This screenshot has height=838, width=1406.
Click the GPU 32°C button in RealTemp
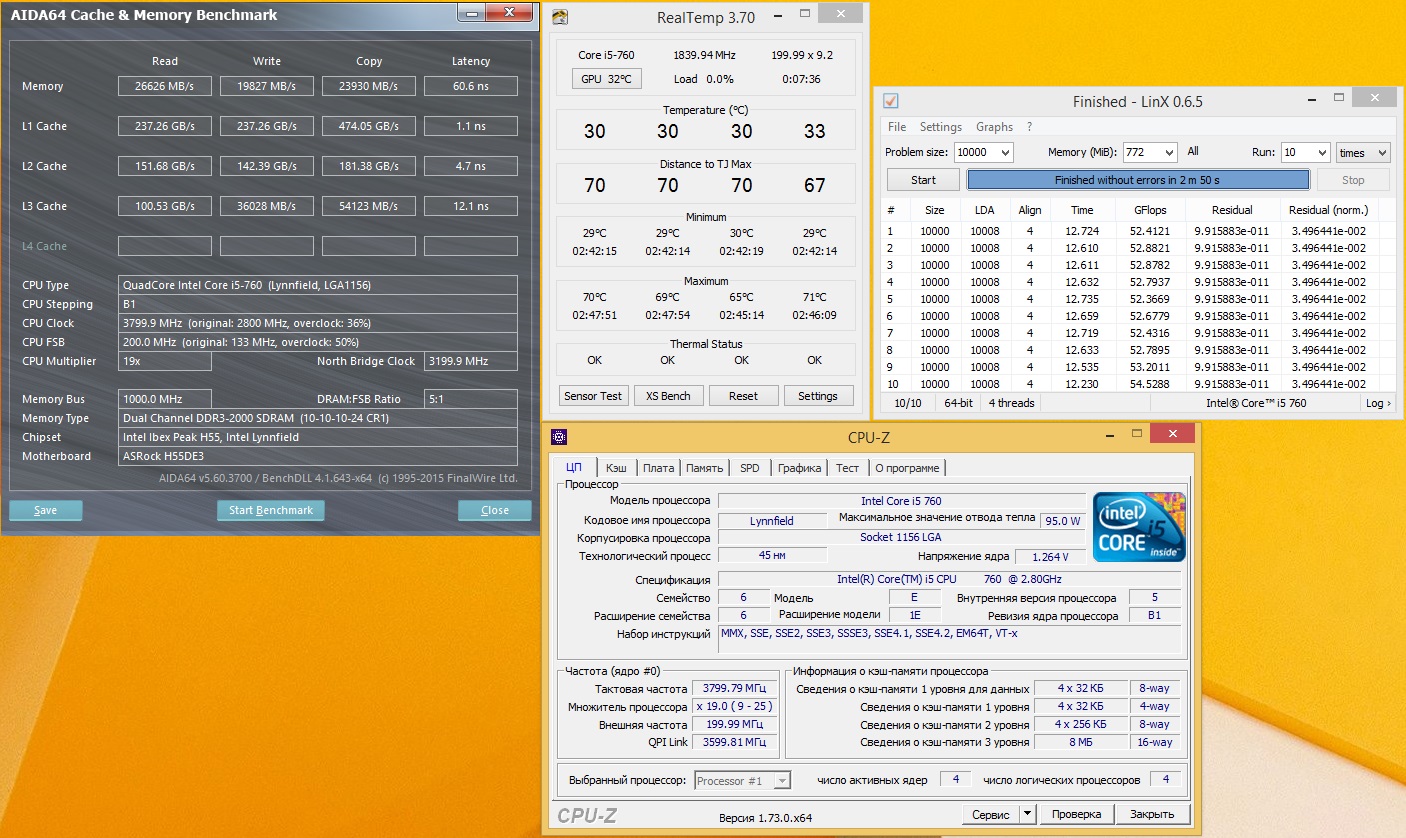607,79
